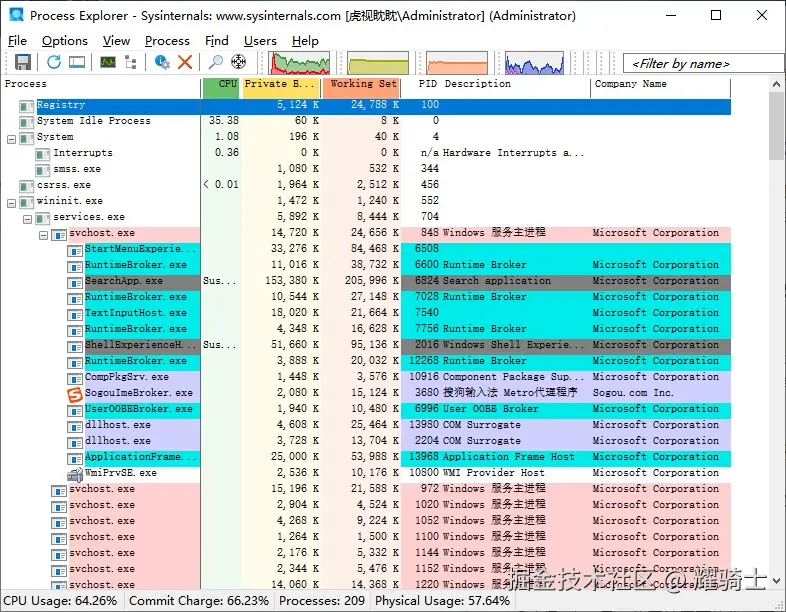Sort by the Process column header
This screenshot has width=786, height=612.
coord(101,88)
